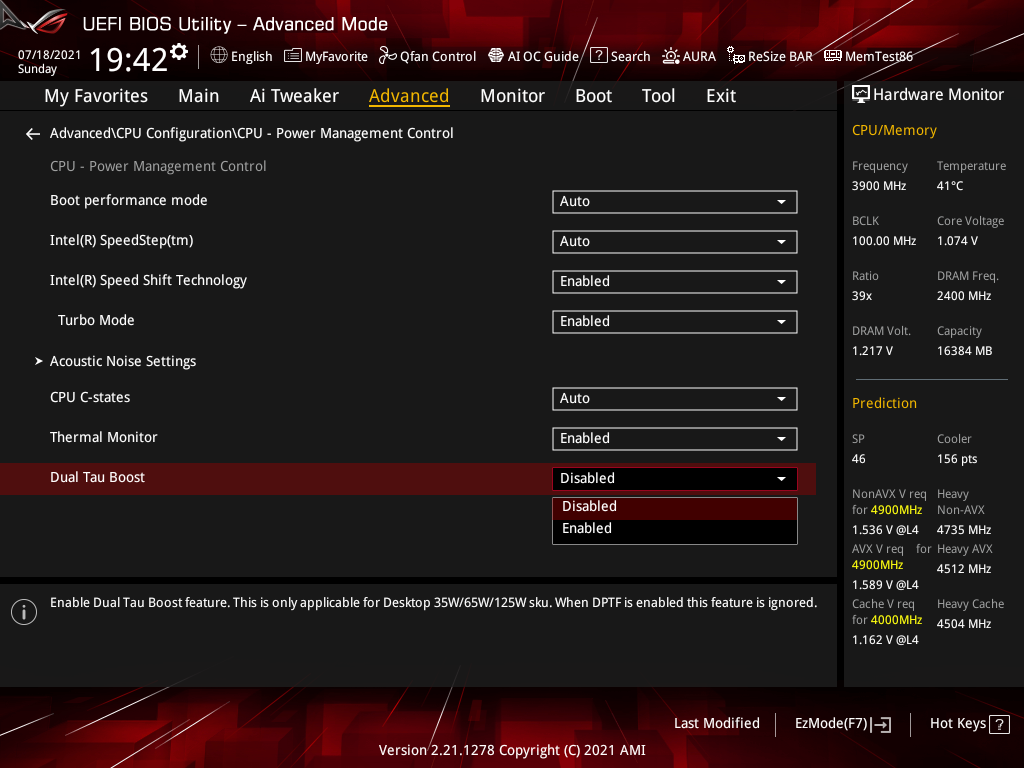Click Last Modified to review changes

pyautogui.click(x=716, y=723)
